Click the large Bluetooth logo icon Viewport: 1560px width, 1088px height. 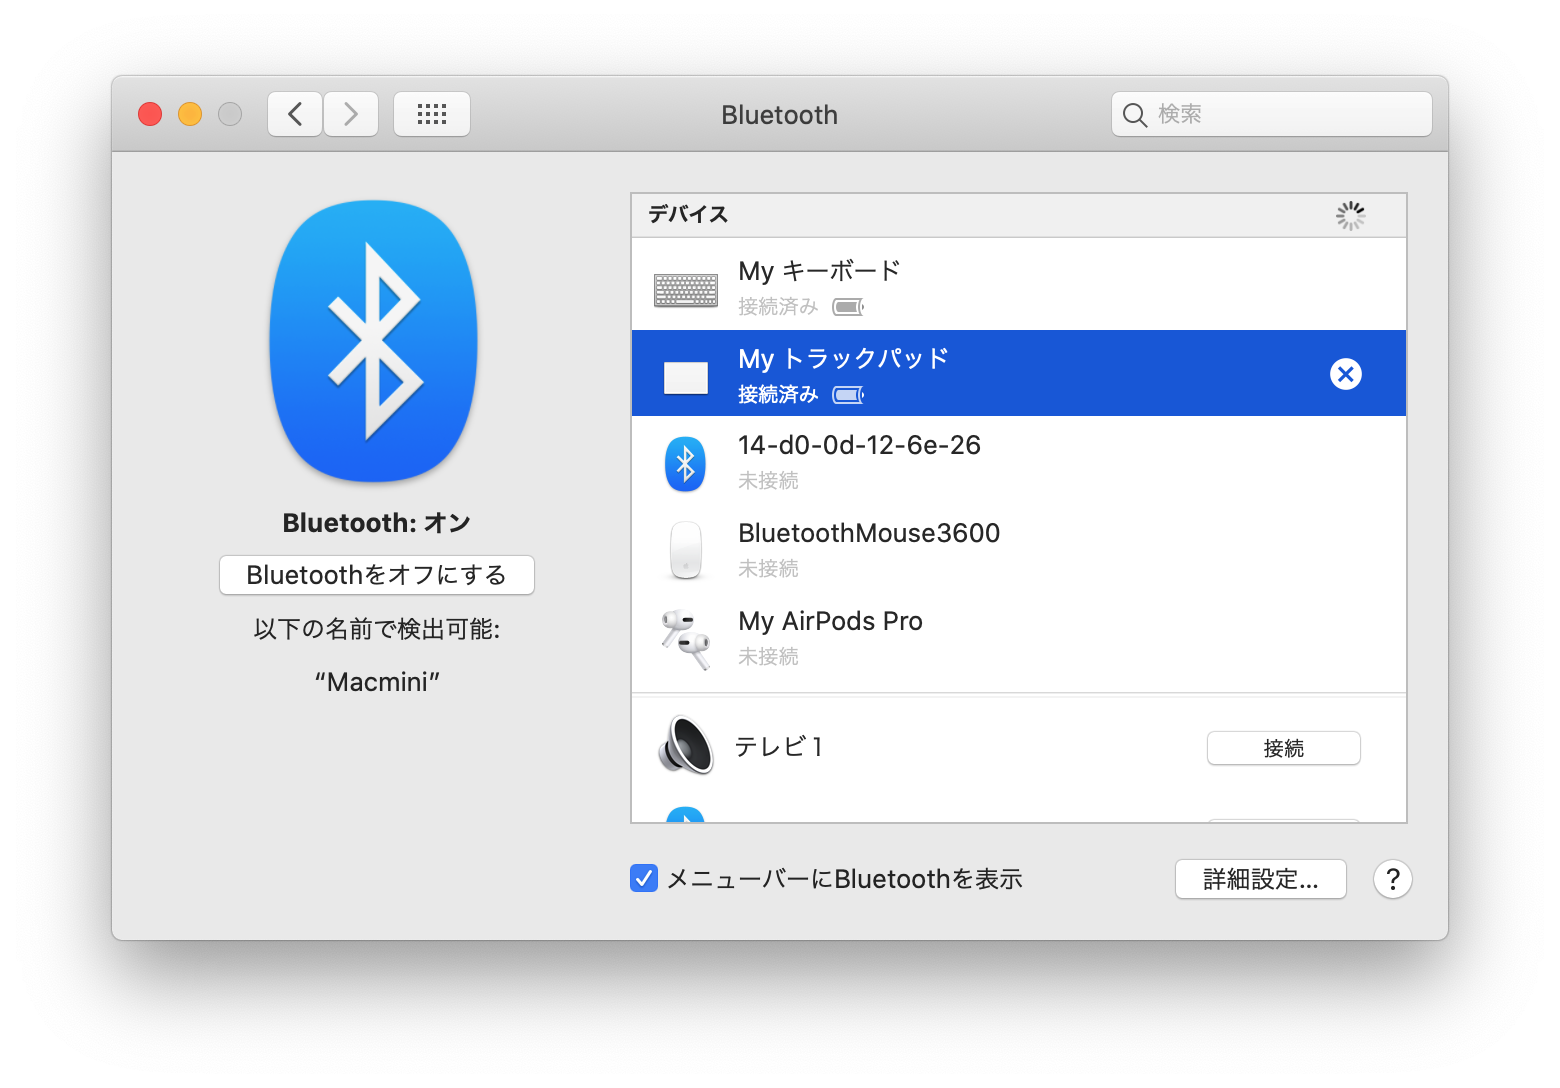[x=373, y=341]
